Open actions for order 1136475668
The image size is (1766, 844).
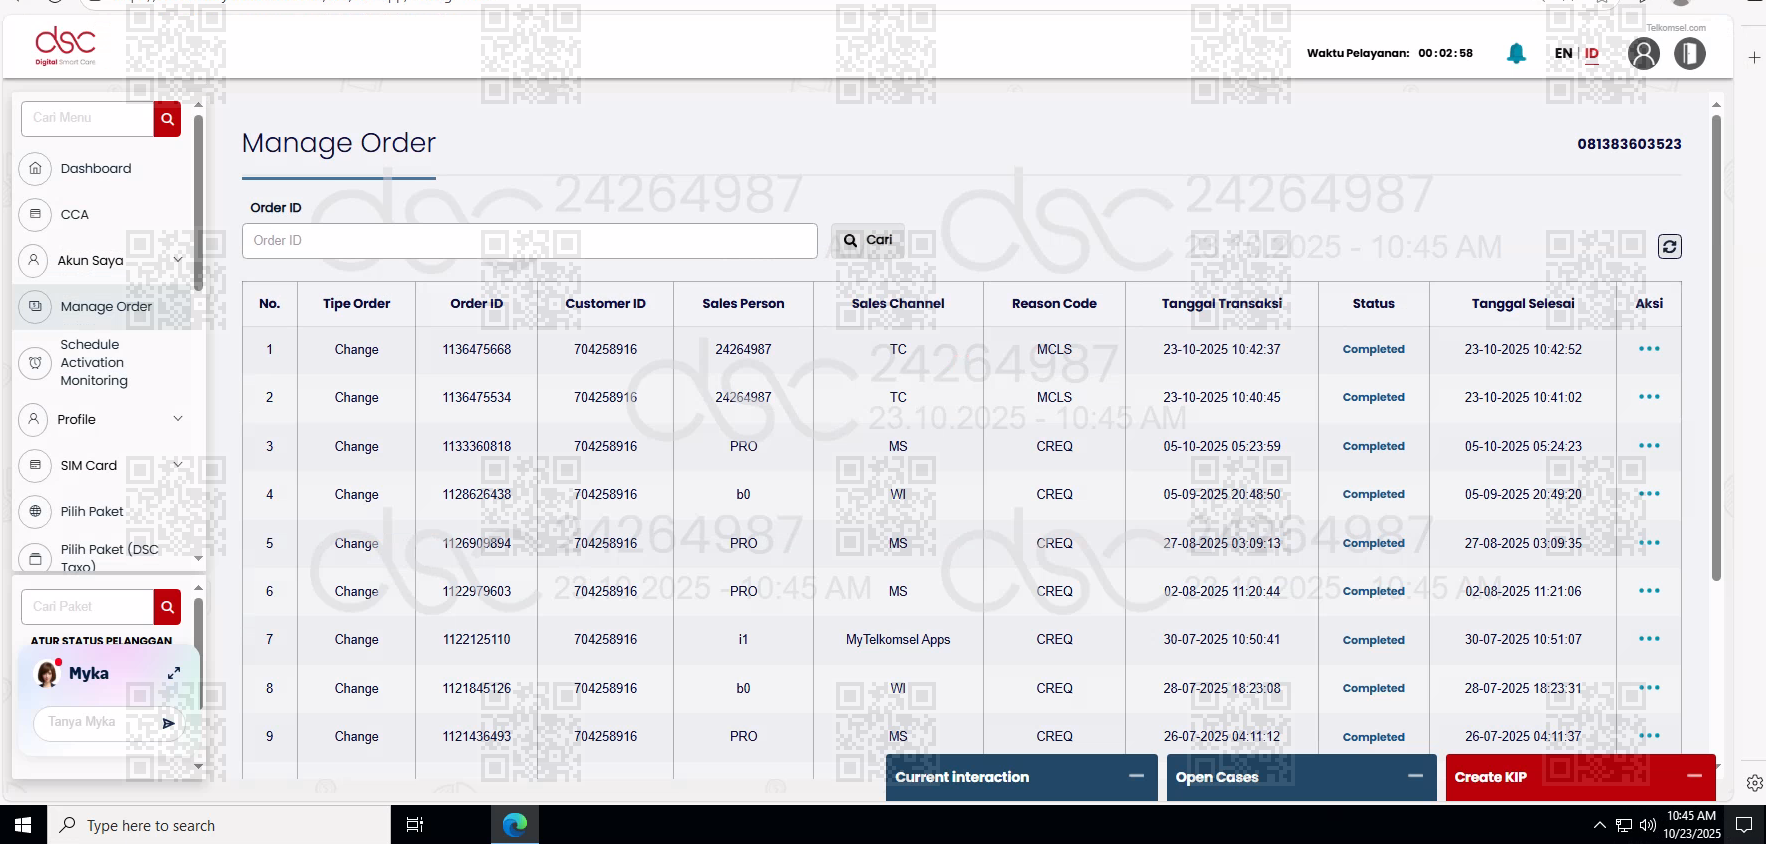point(1649,349)
